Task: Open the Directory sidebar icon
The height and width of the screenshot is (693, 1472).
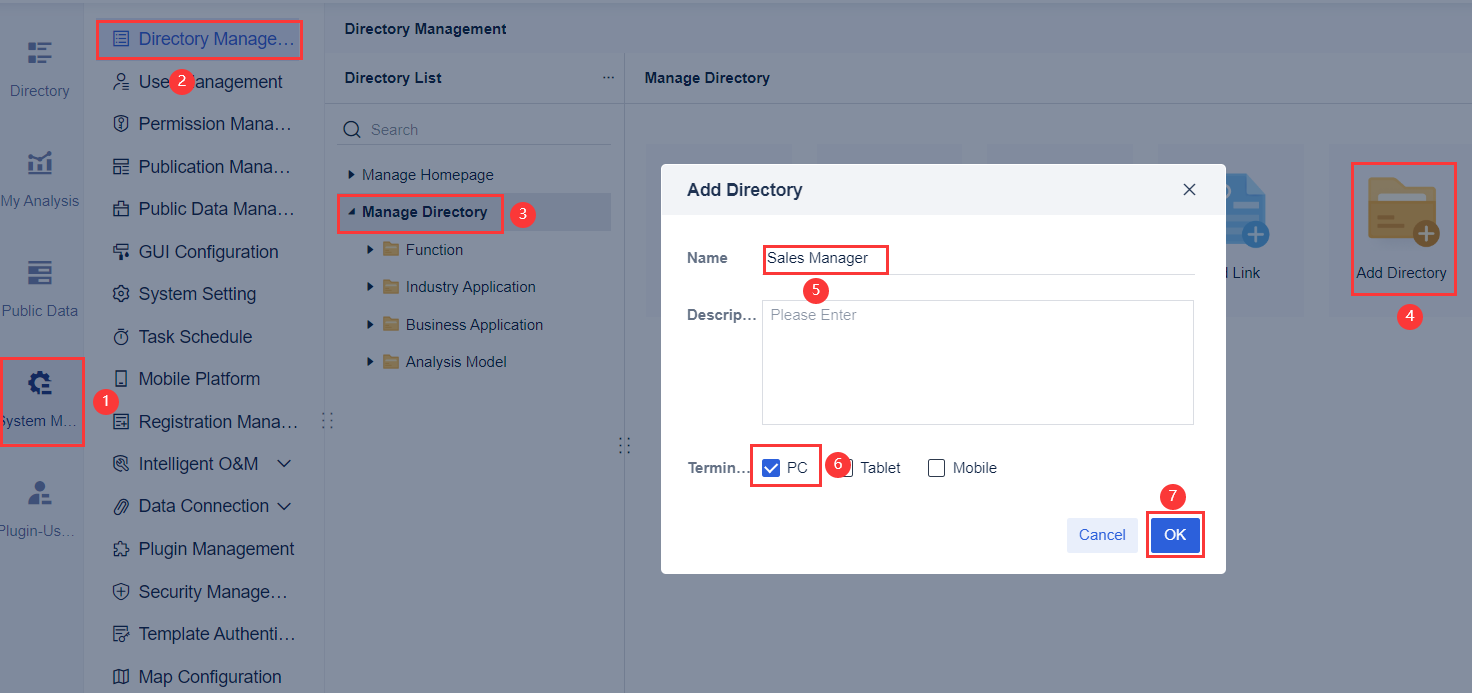Action: coord(40,53)
